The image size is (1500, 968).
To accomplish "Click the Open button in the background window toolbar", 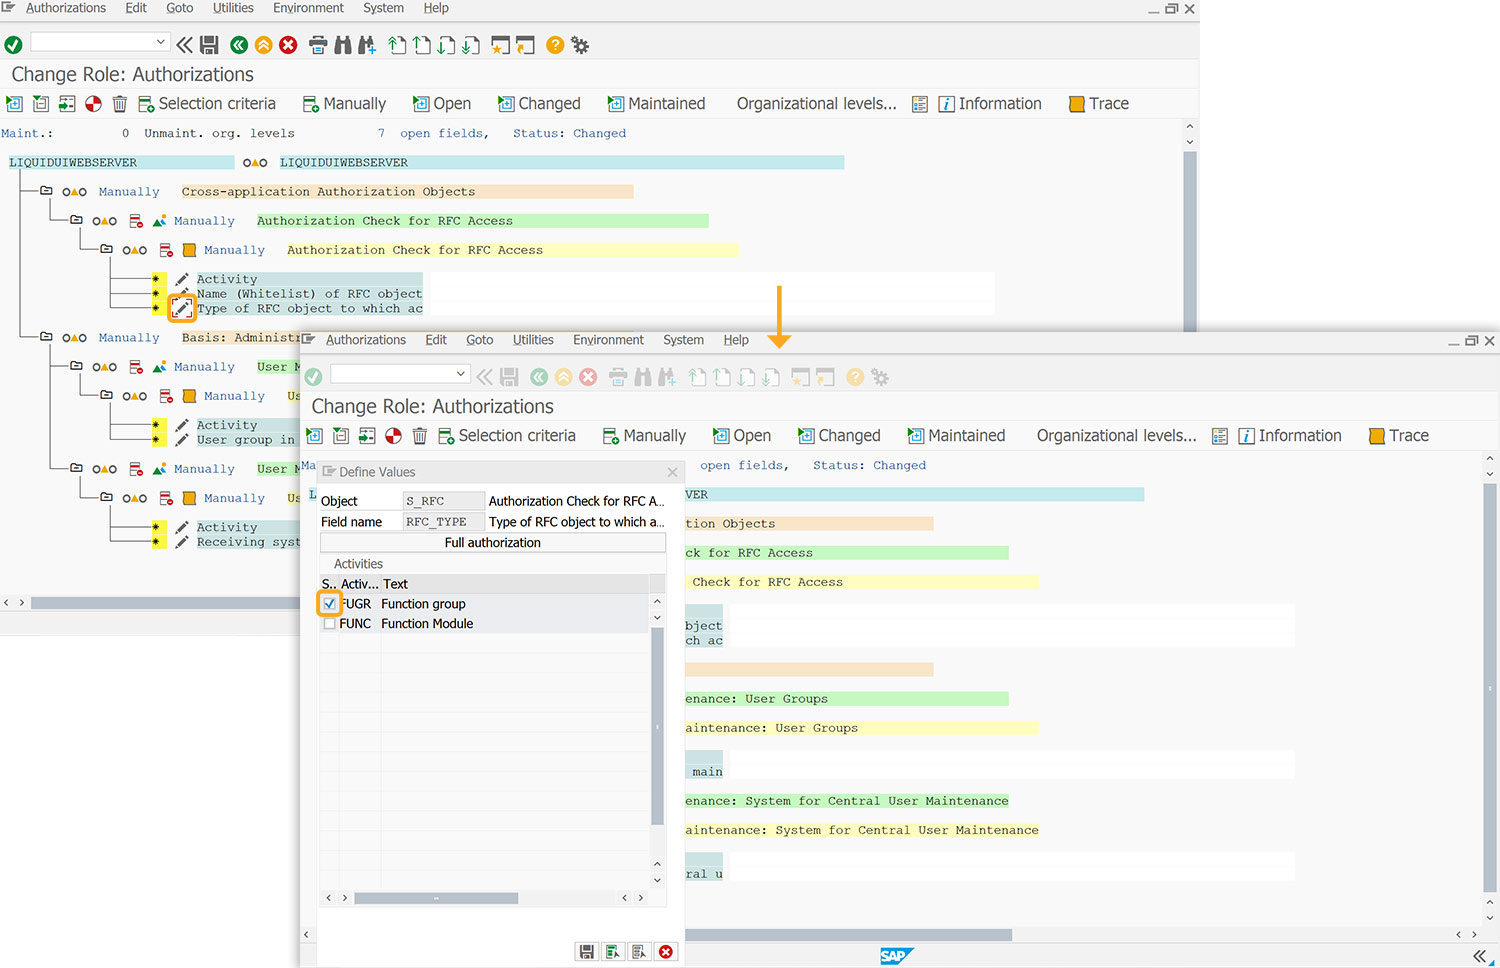I will click(442, 104).
